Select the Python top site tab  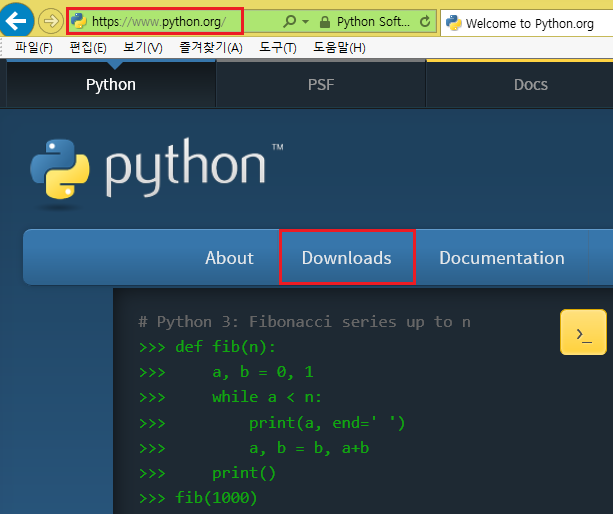pos(111,84)
